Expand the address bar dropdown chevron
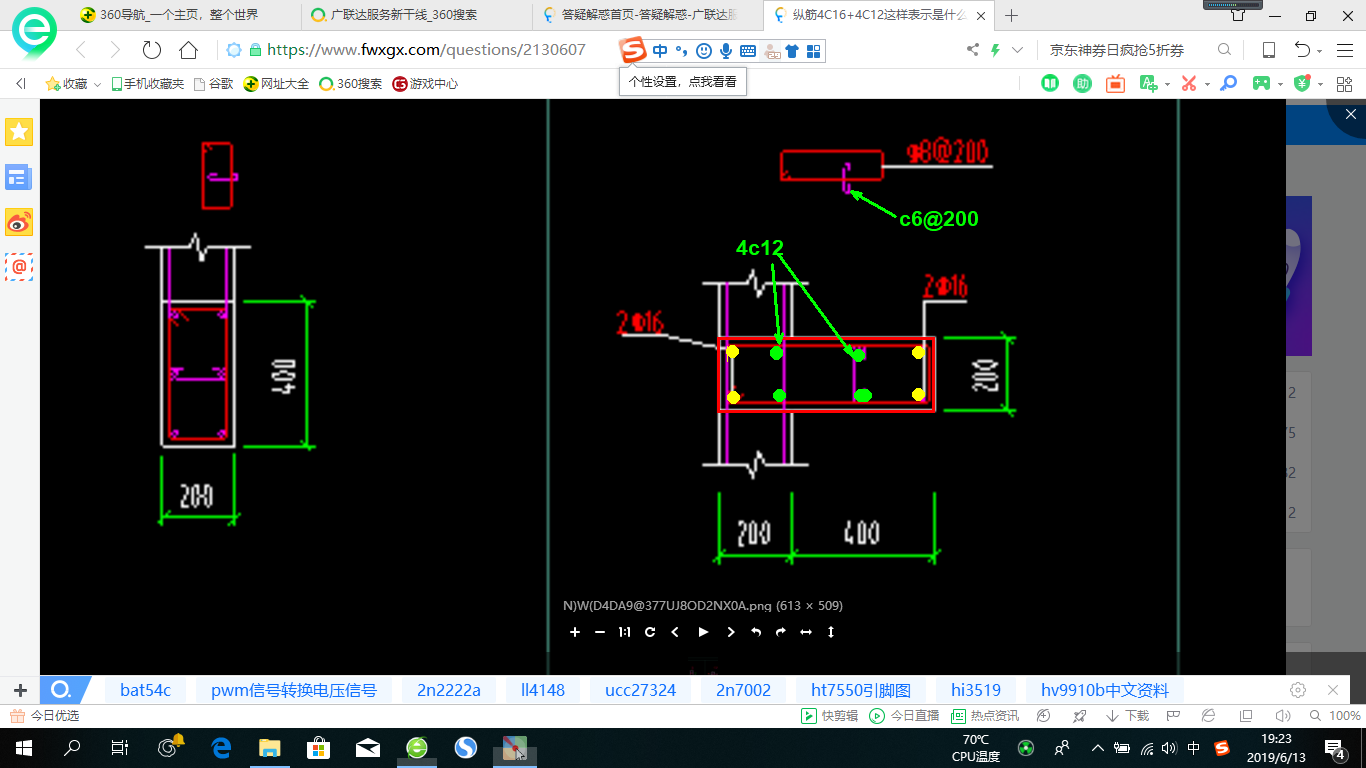 [1018, 50]
